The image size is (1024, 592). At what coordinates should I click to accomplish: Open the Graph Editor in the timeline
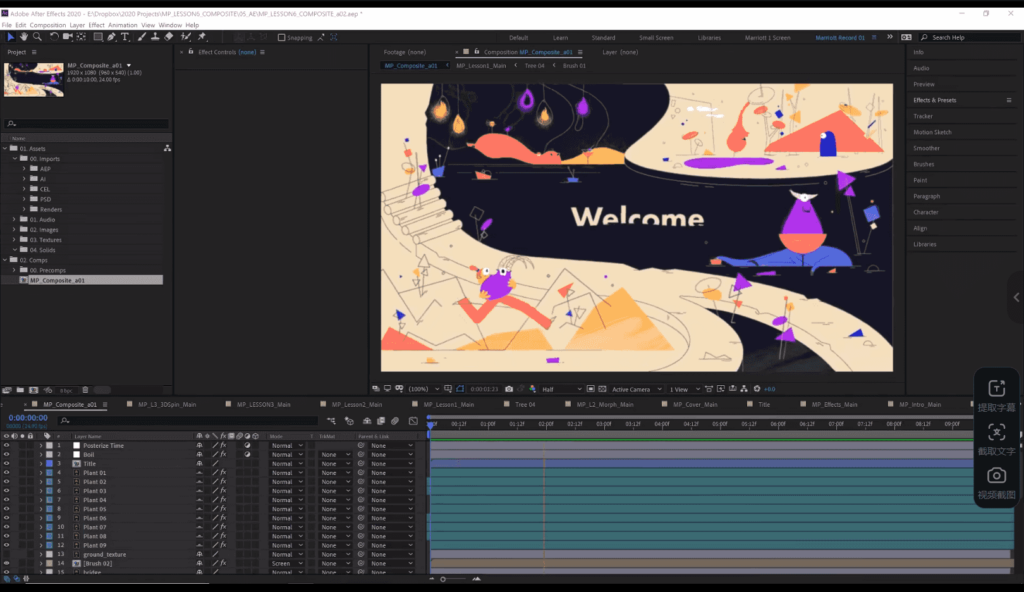tap(413, 421)
